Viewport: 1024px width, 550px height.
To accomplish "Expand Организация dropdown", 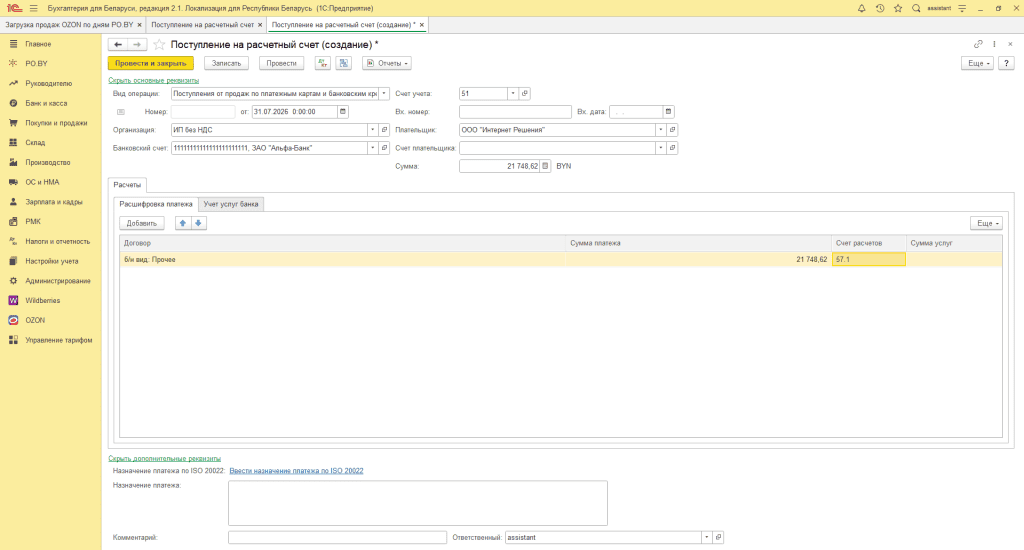I will 372,130.
